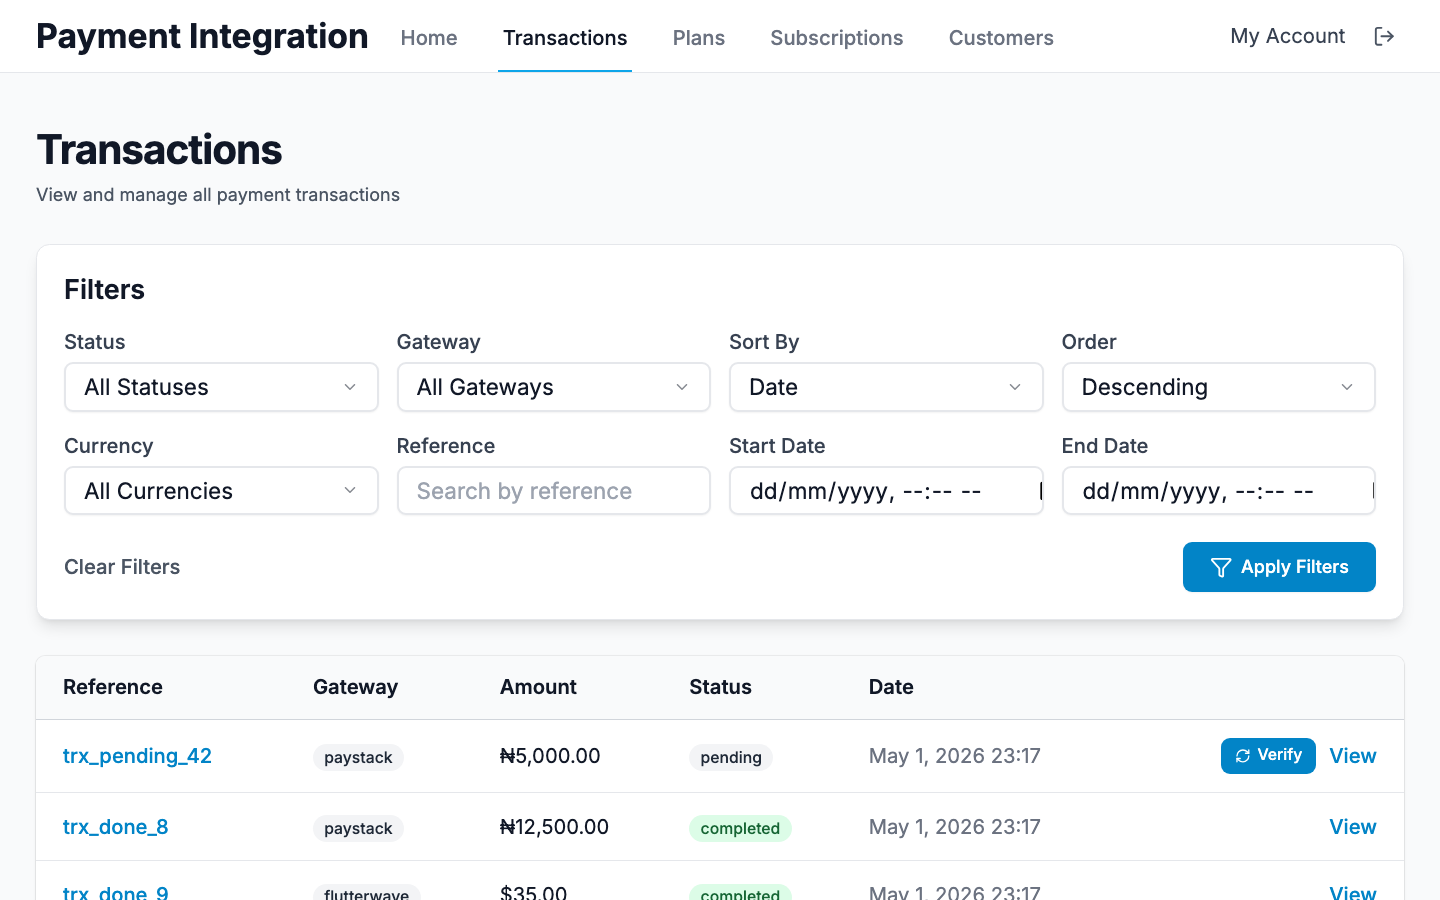View the trx_pending_42 transaction
1440x900 pixels.
pyautogui.click(x=1353, y=756)
